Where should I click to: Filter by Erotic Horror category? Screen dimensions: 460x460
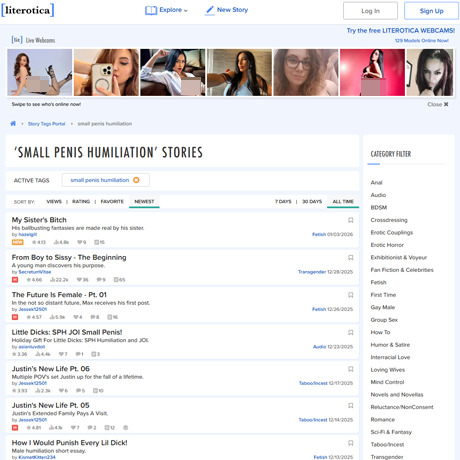click(387, 245)
